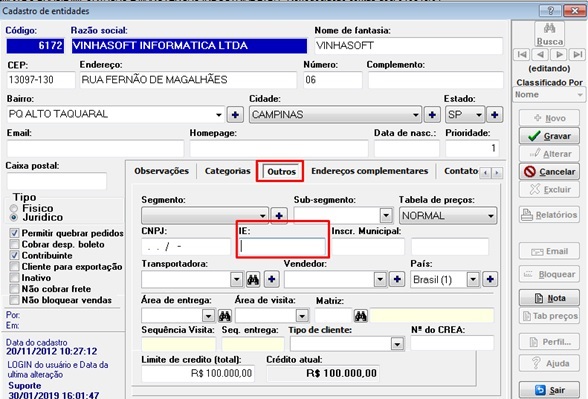Open the País dropdown showing Brasil
This screenshot has width=588, height=399.
click(x=473, y=279)
